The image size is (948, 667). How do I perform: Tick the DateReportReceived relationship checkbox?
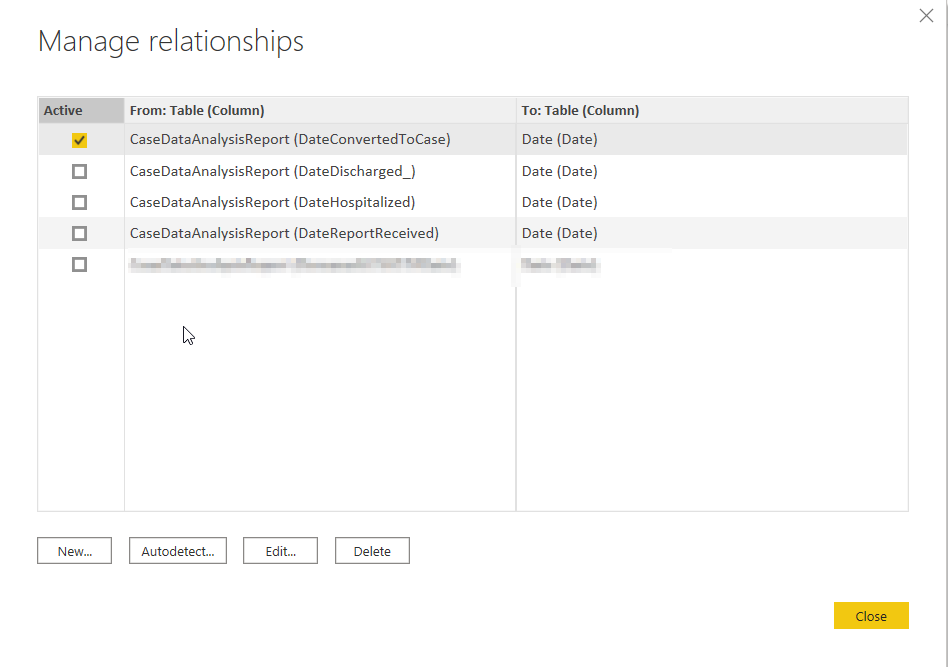tap(79, 233)
